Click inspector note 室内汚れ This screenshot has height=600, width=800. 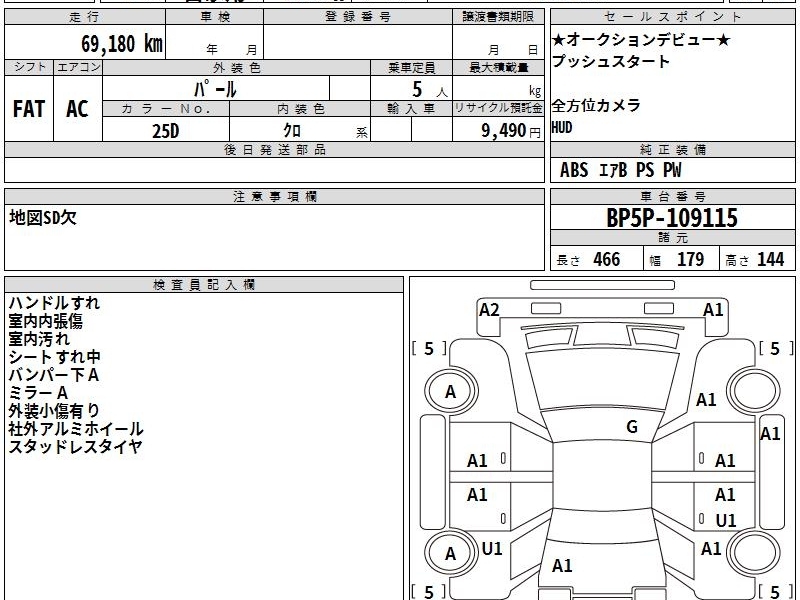[39, 339]
